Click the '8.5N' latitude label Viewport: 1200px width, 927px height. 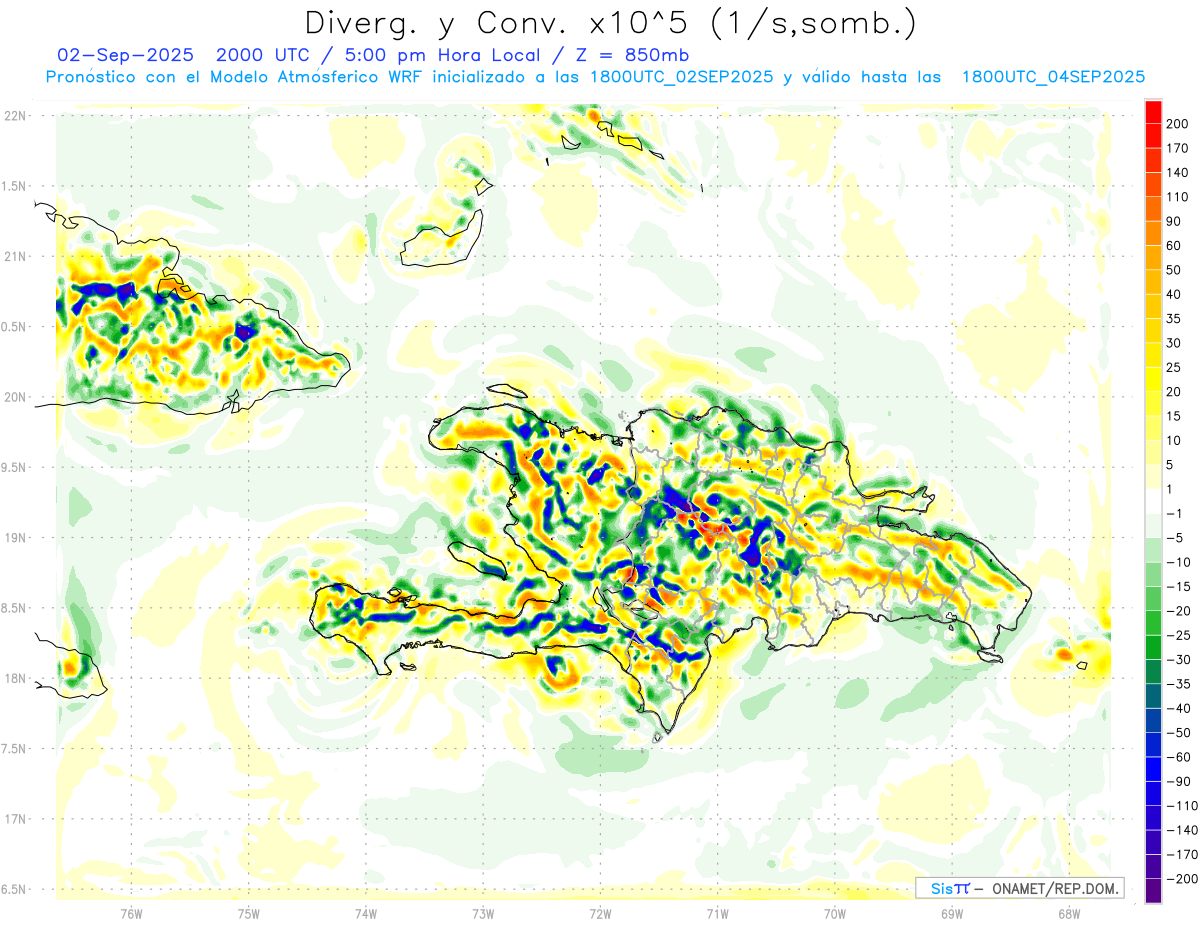tap(14, 608)
